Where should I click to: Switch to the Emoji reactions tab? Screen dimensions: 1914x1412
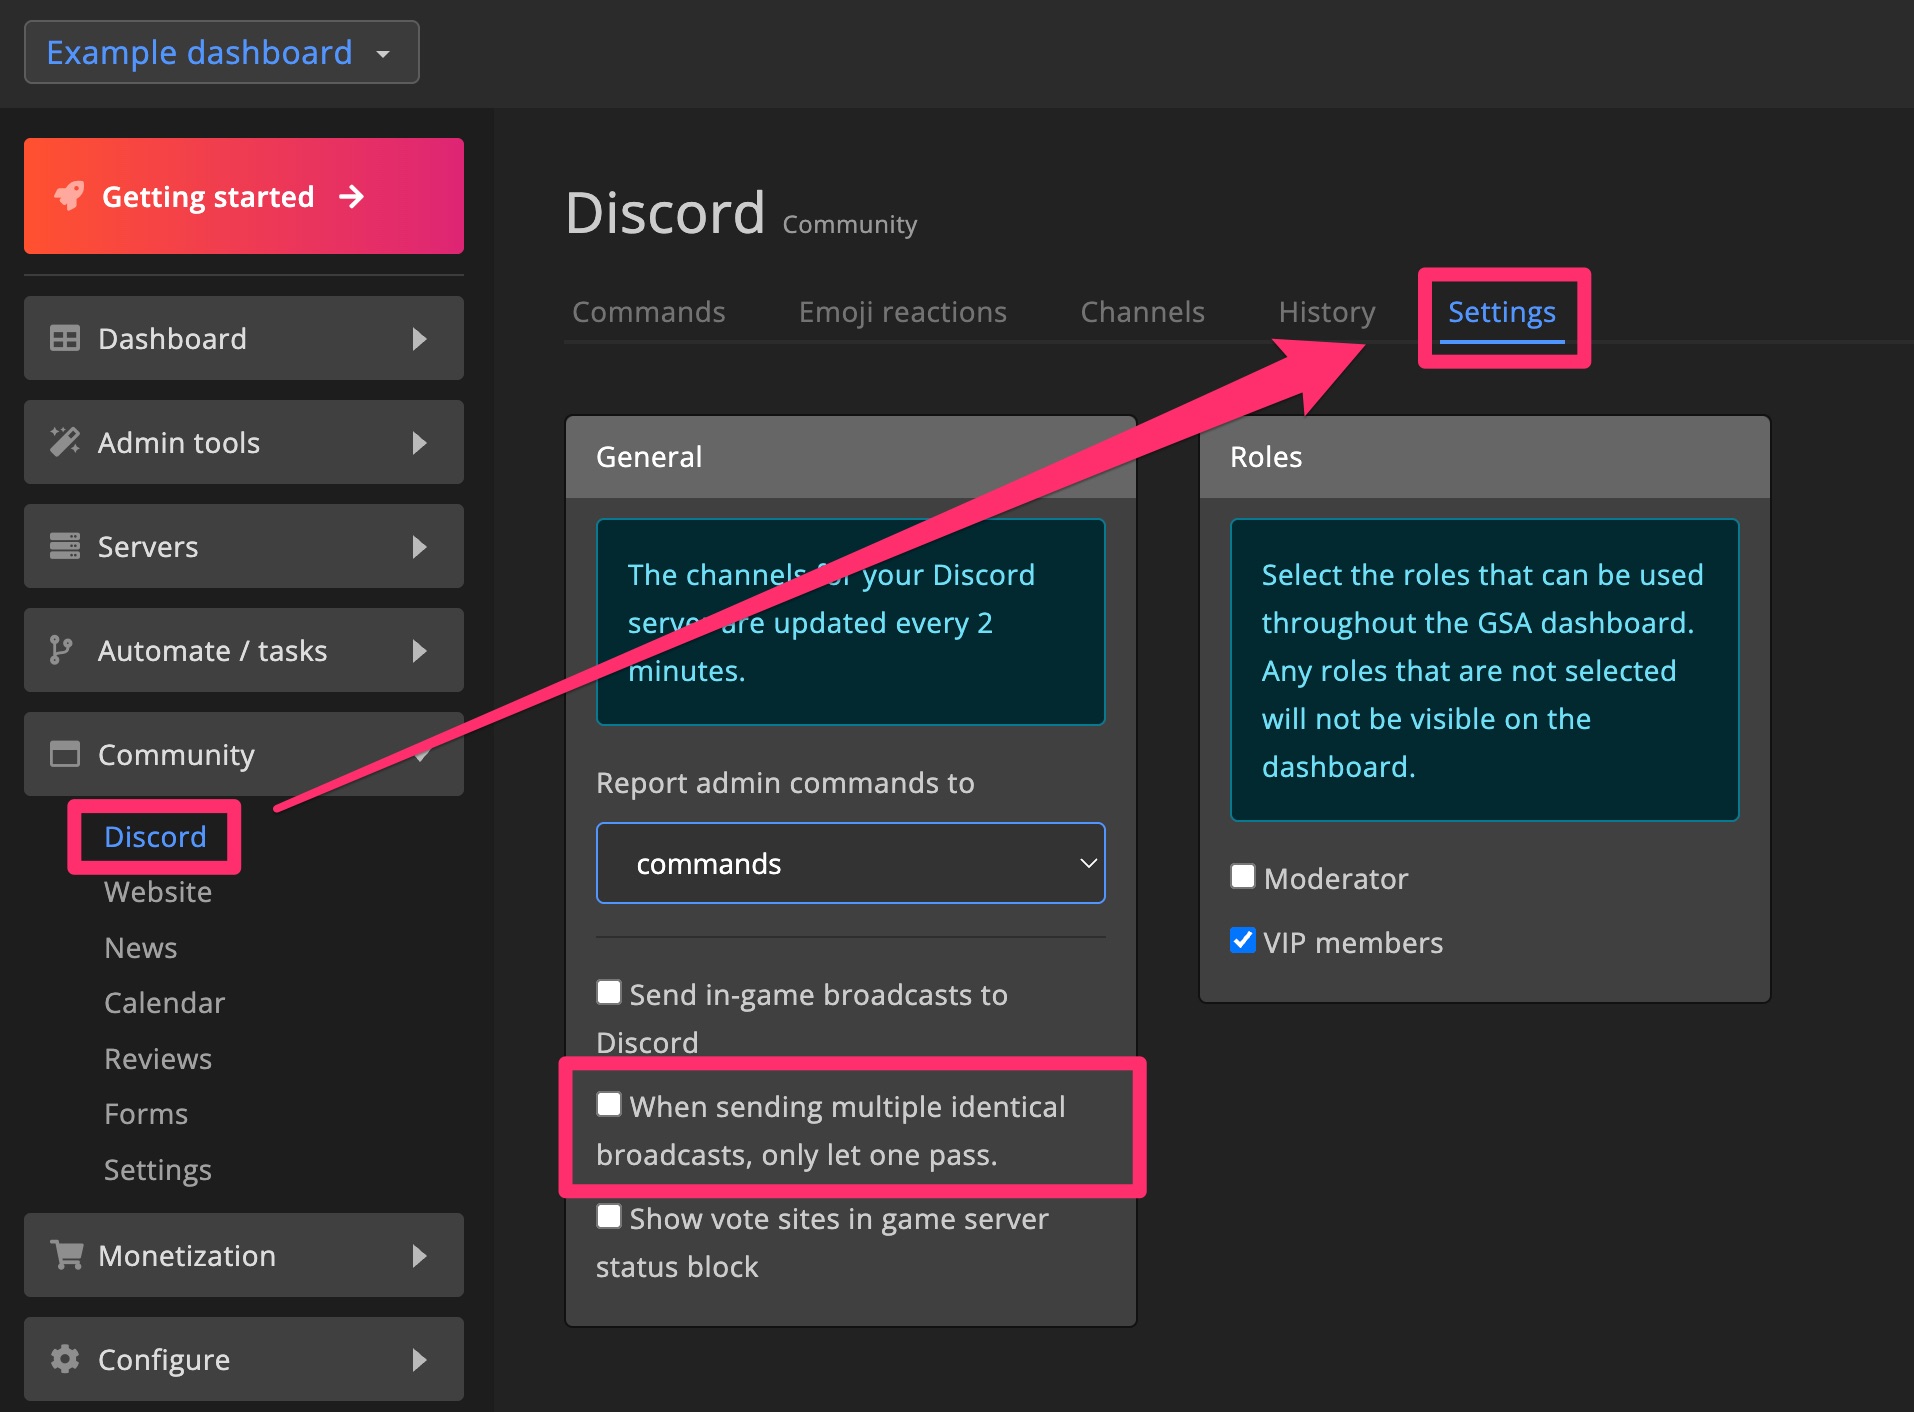(x=902, y=311)
